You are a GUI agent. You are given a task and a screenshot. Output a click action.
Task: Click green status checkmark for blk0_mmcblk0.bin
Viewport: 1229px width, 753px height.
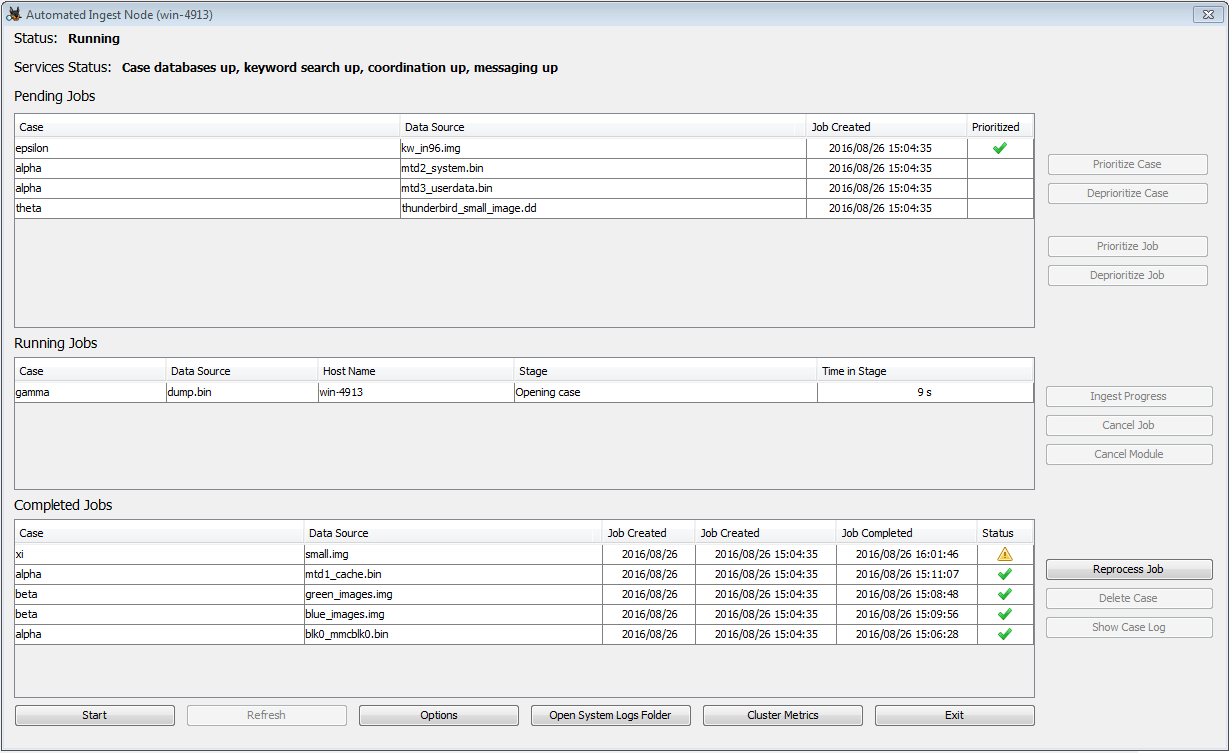click(1004, 634)
